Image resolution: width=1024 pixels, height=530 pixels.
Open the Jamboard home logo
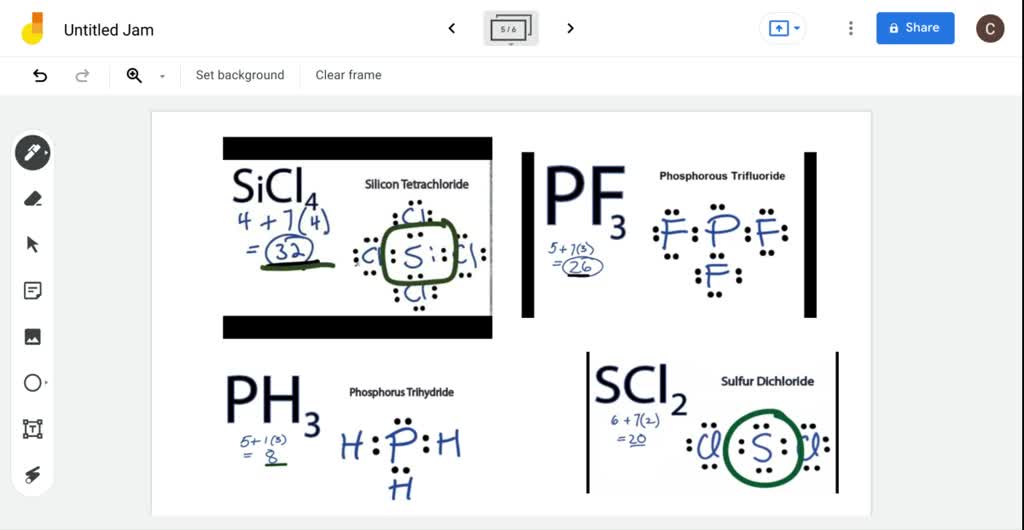[x=32, y=29]
